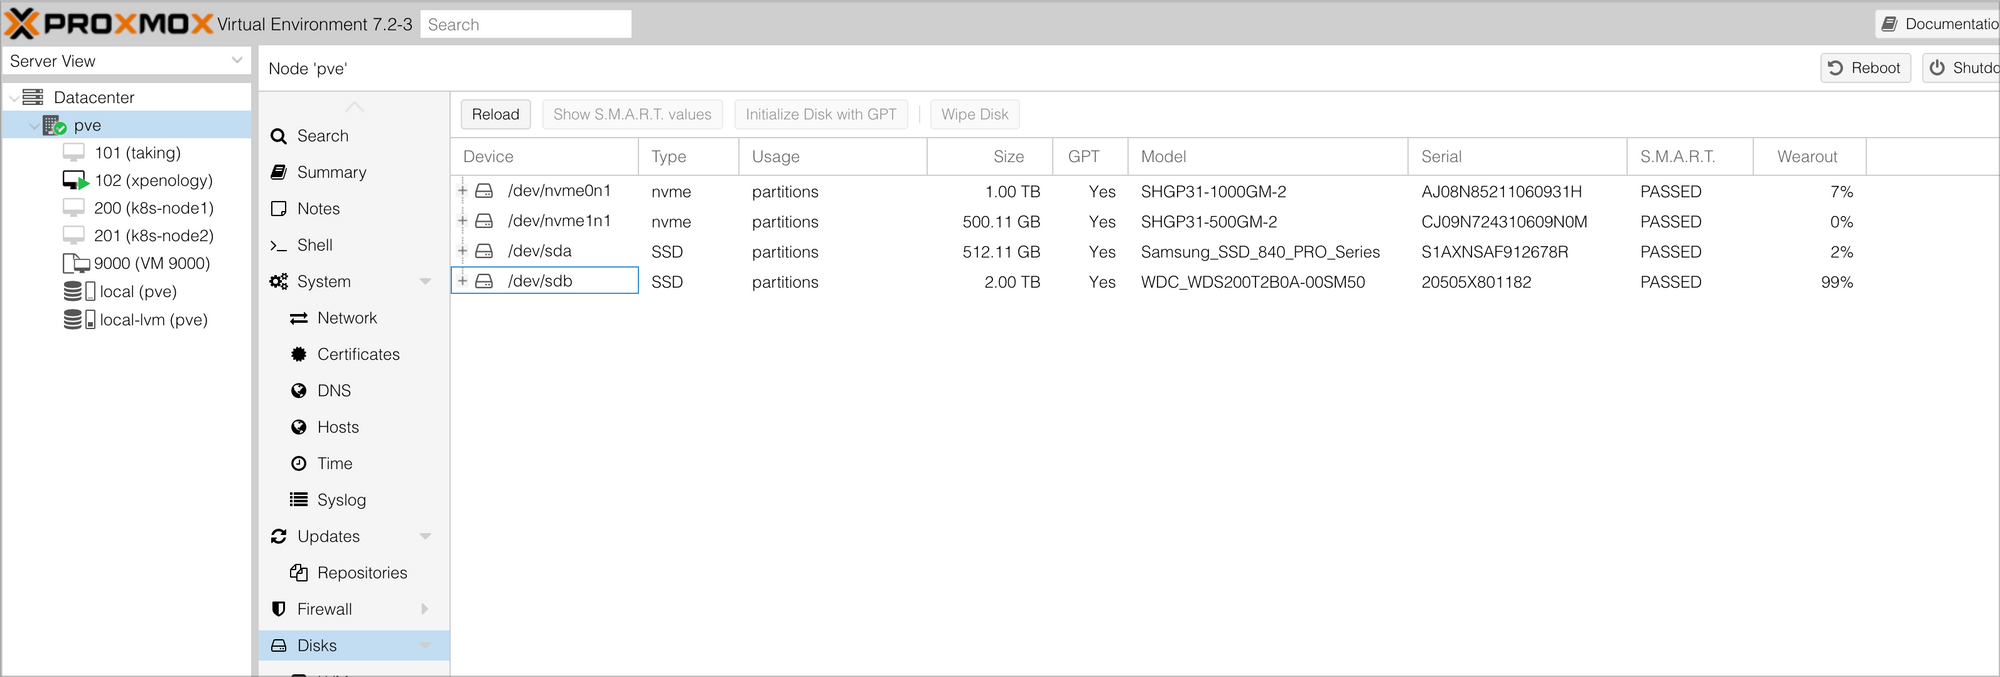Expand the Firewall submenu arrow
This screenshot has height=677, width=2000.
[x=425, y=609]
